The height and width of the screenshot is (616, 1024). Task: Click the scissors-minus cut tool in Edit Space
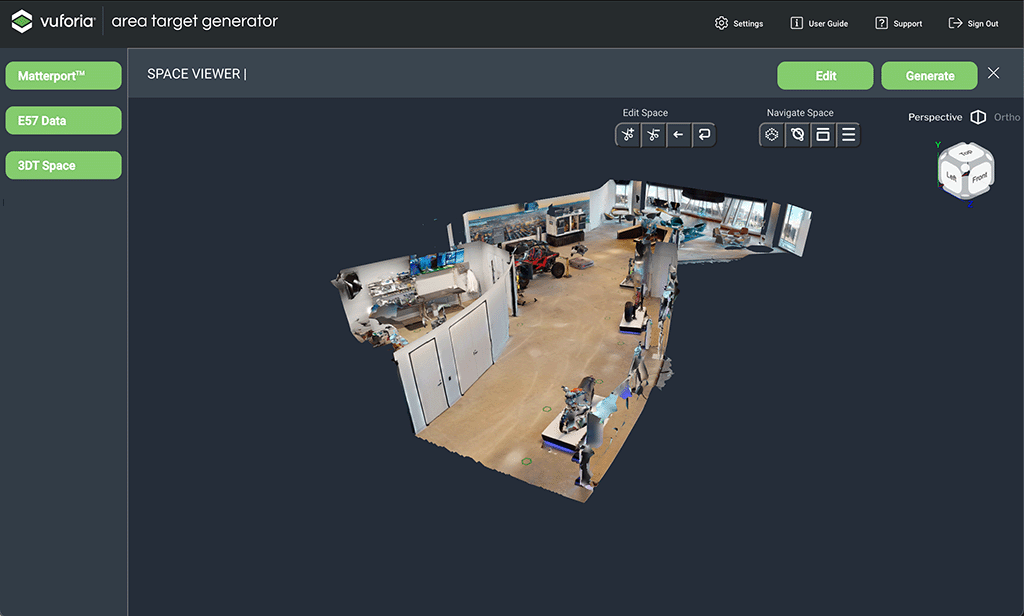[654, 135]
